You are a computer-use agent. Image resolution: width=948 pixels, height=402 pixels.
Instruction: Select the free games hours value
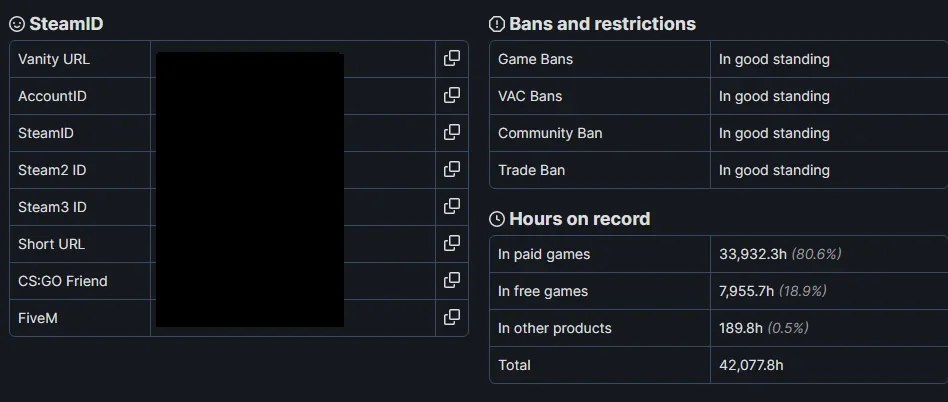click(746, 291)
